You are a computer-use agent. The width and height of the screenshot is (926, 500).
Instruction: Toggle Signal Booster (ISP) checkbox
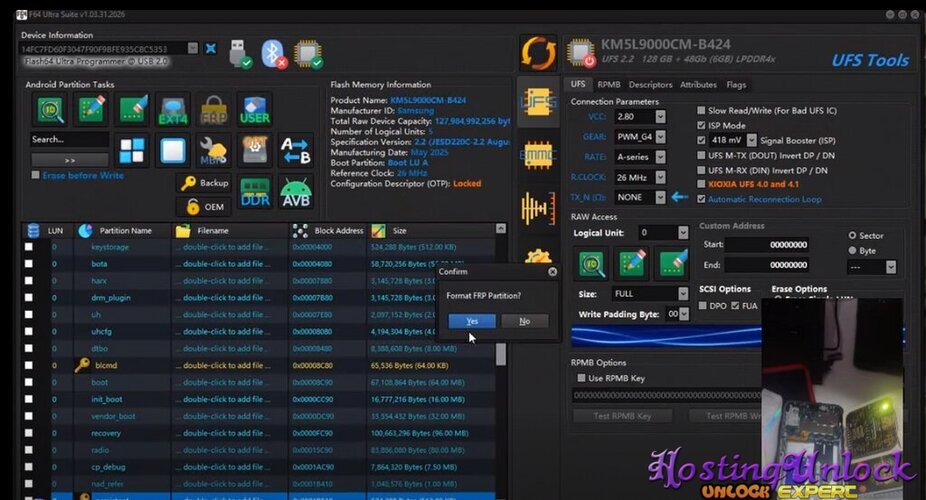tap(701, 140)
